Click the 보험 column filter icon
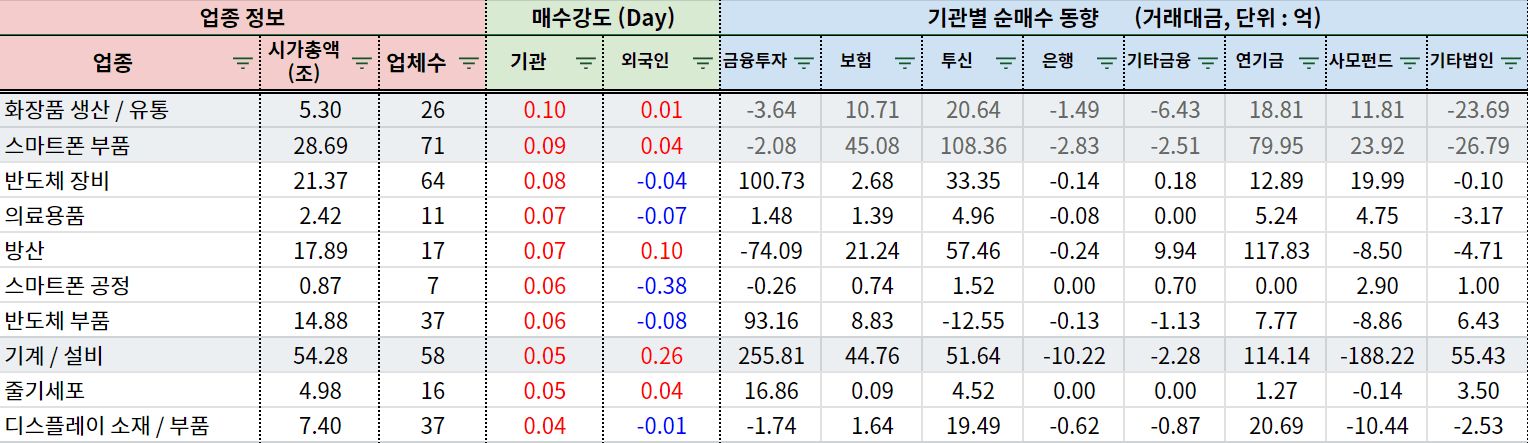The image size is (1528, 443). click(x=904, y=62)
